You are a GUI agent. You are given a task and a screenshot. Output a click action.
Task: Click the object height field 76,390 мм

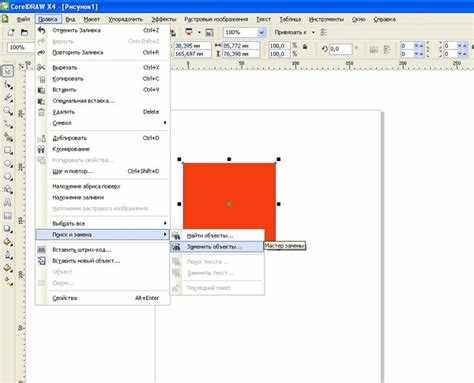pyautogui.click(x=241, y=53)
